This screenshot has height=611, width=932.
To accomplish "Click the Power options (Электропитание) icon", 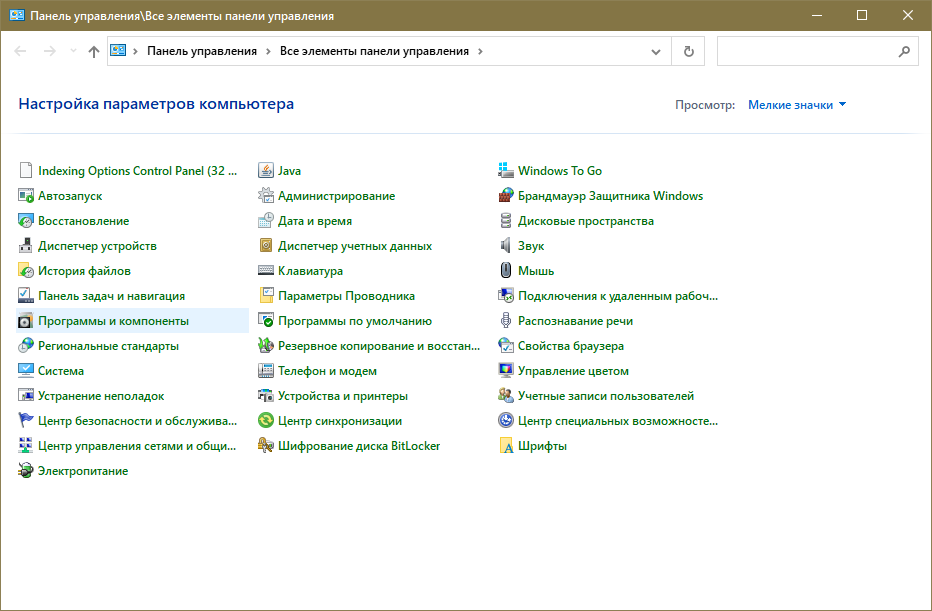I will tap(26, 471).
